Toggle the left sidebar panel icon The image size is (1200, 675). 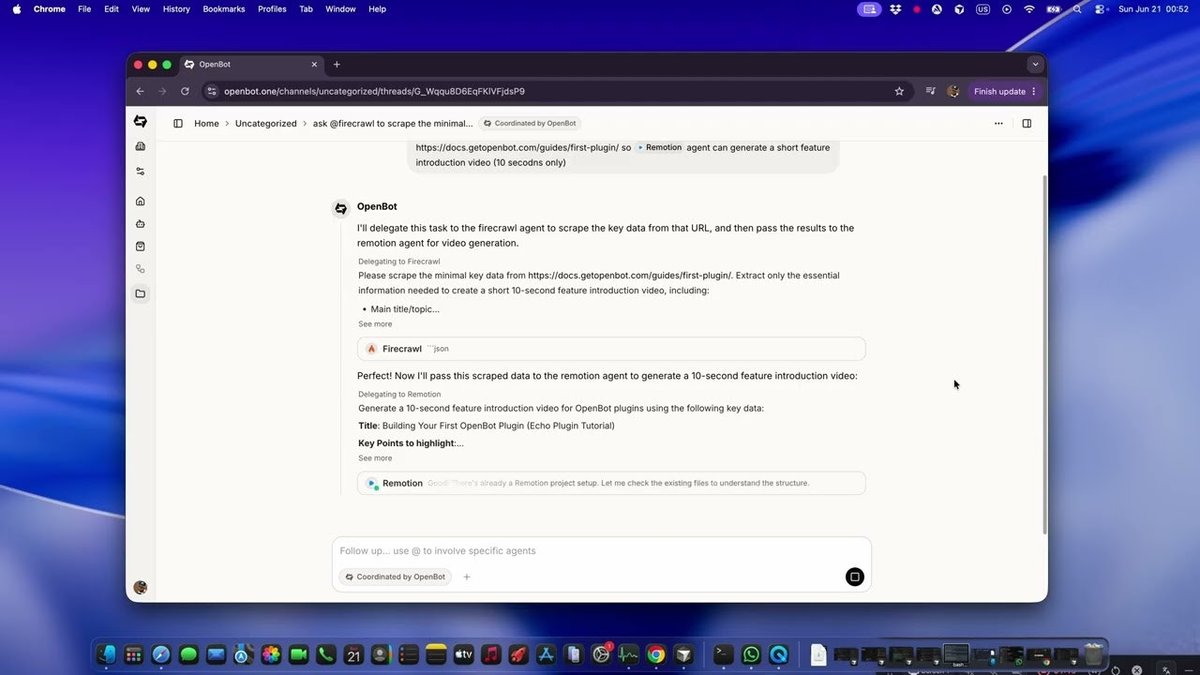click(178, 124)
